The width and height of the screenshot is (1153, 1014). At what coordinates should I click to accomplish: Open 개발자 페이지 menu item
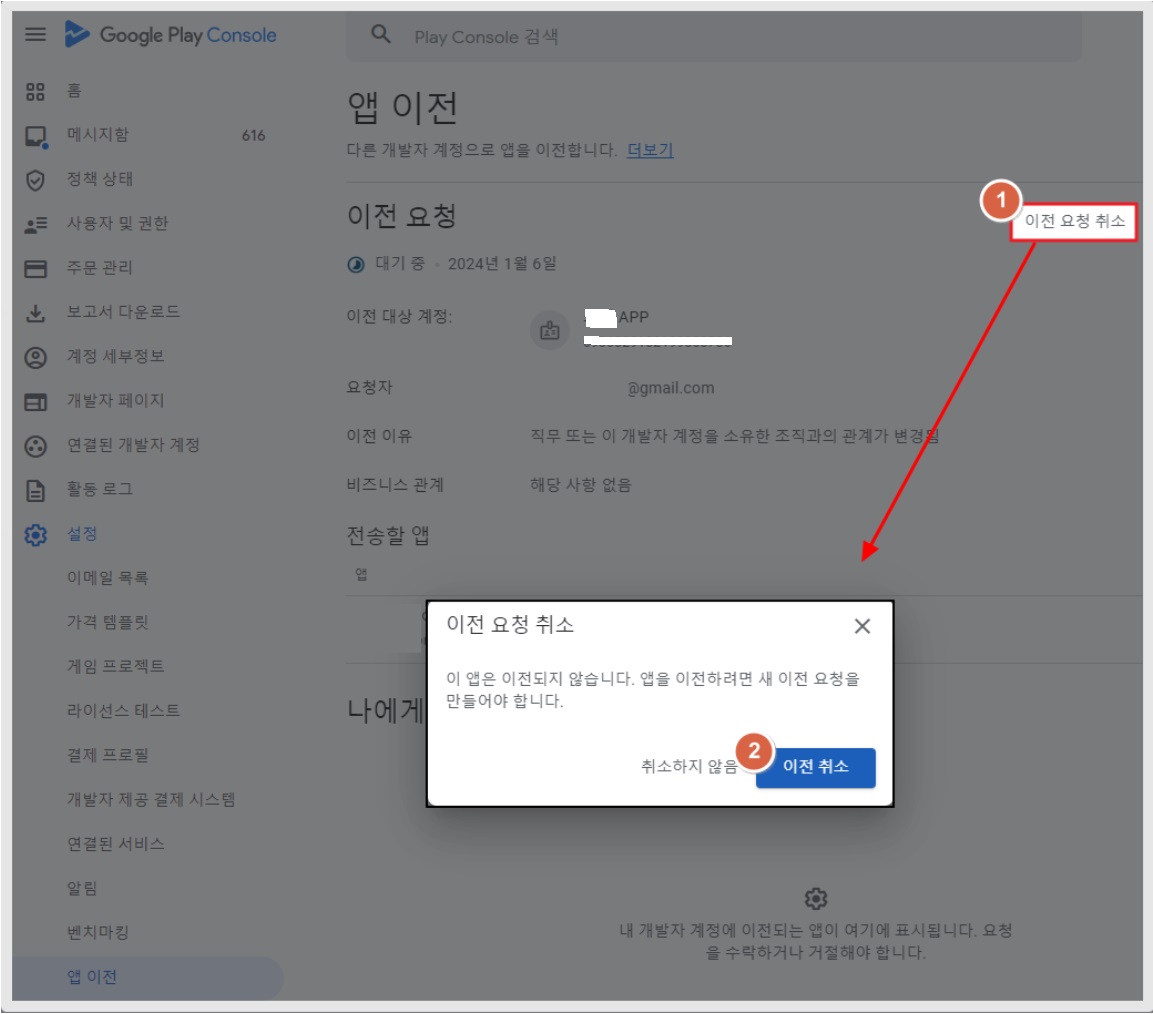[x=115, y=400]
